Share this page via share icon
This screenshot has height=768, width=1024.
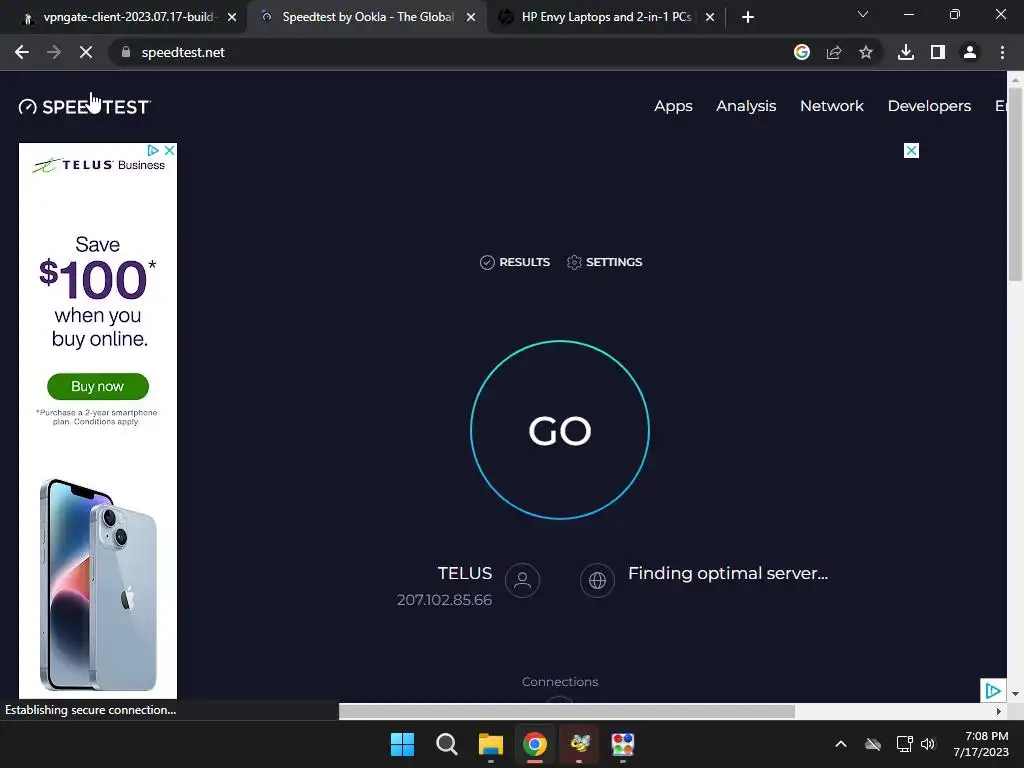[834, 52]
